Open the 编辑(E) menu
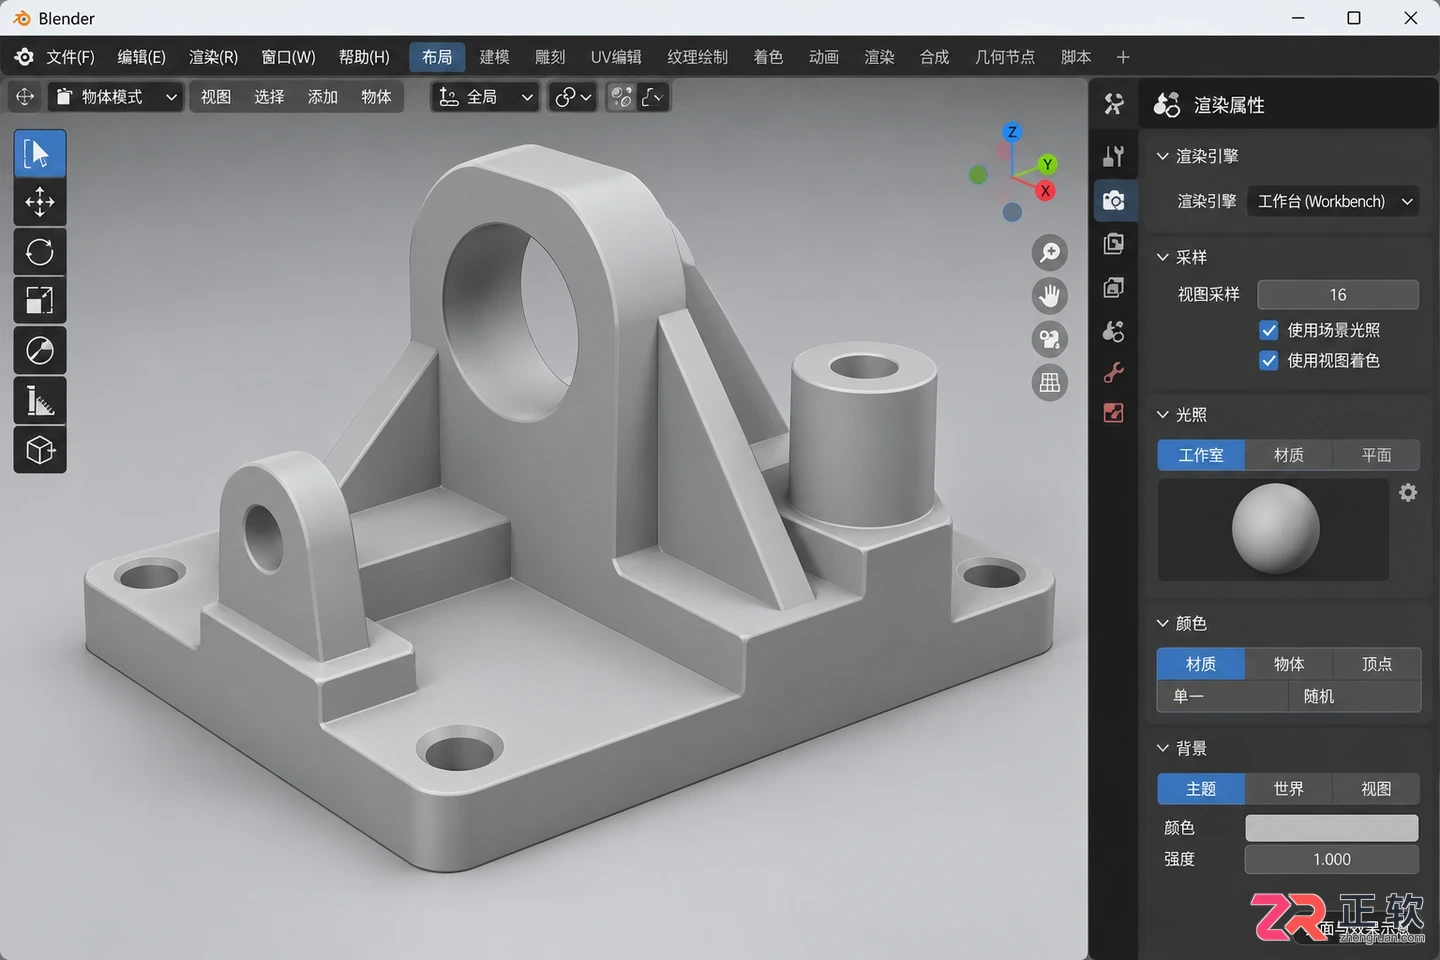Screen dimensions: 1440x960 click(142, 57)
